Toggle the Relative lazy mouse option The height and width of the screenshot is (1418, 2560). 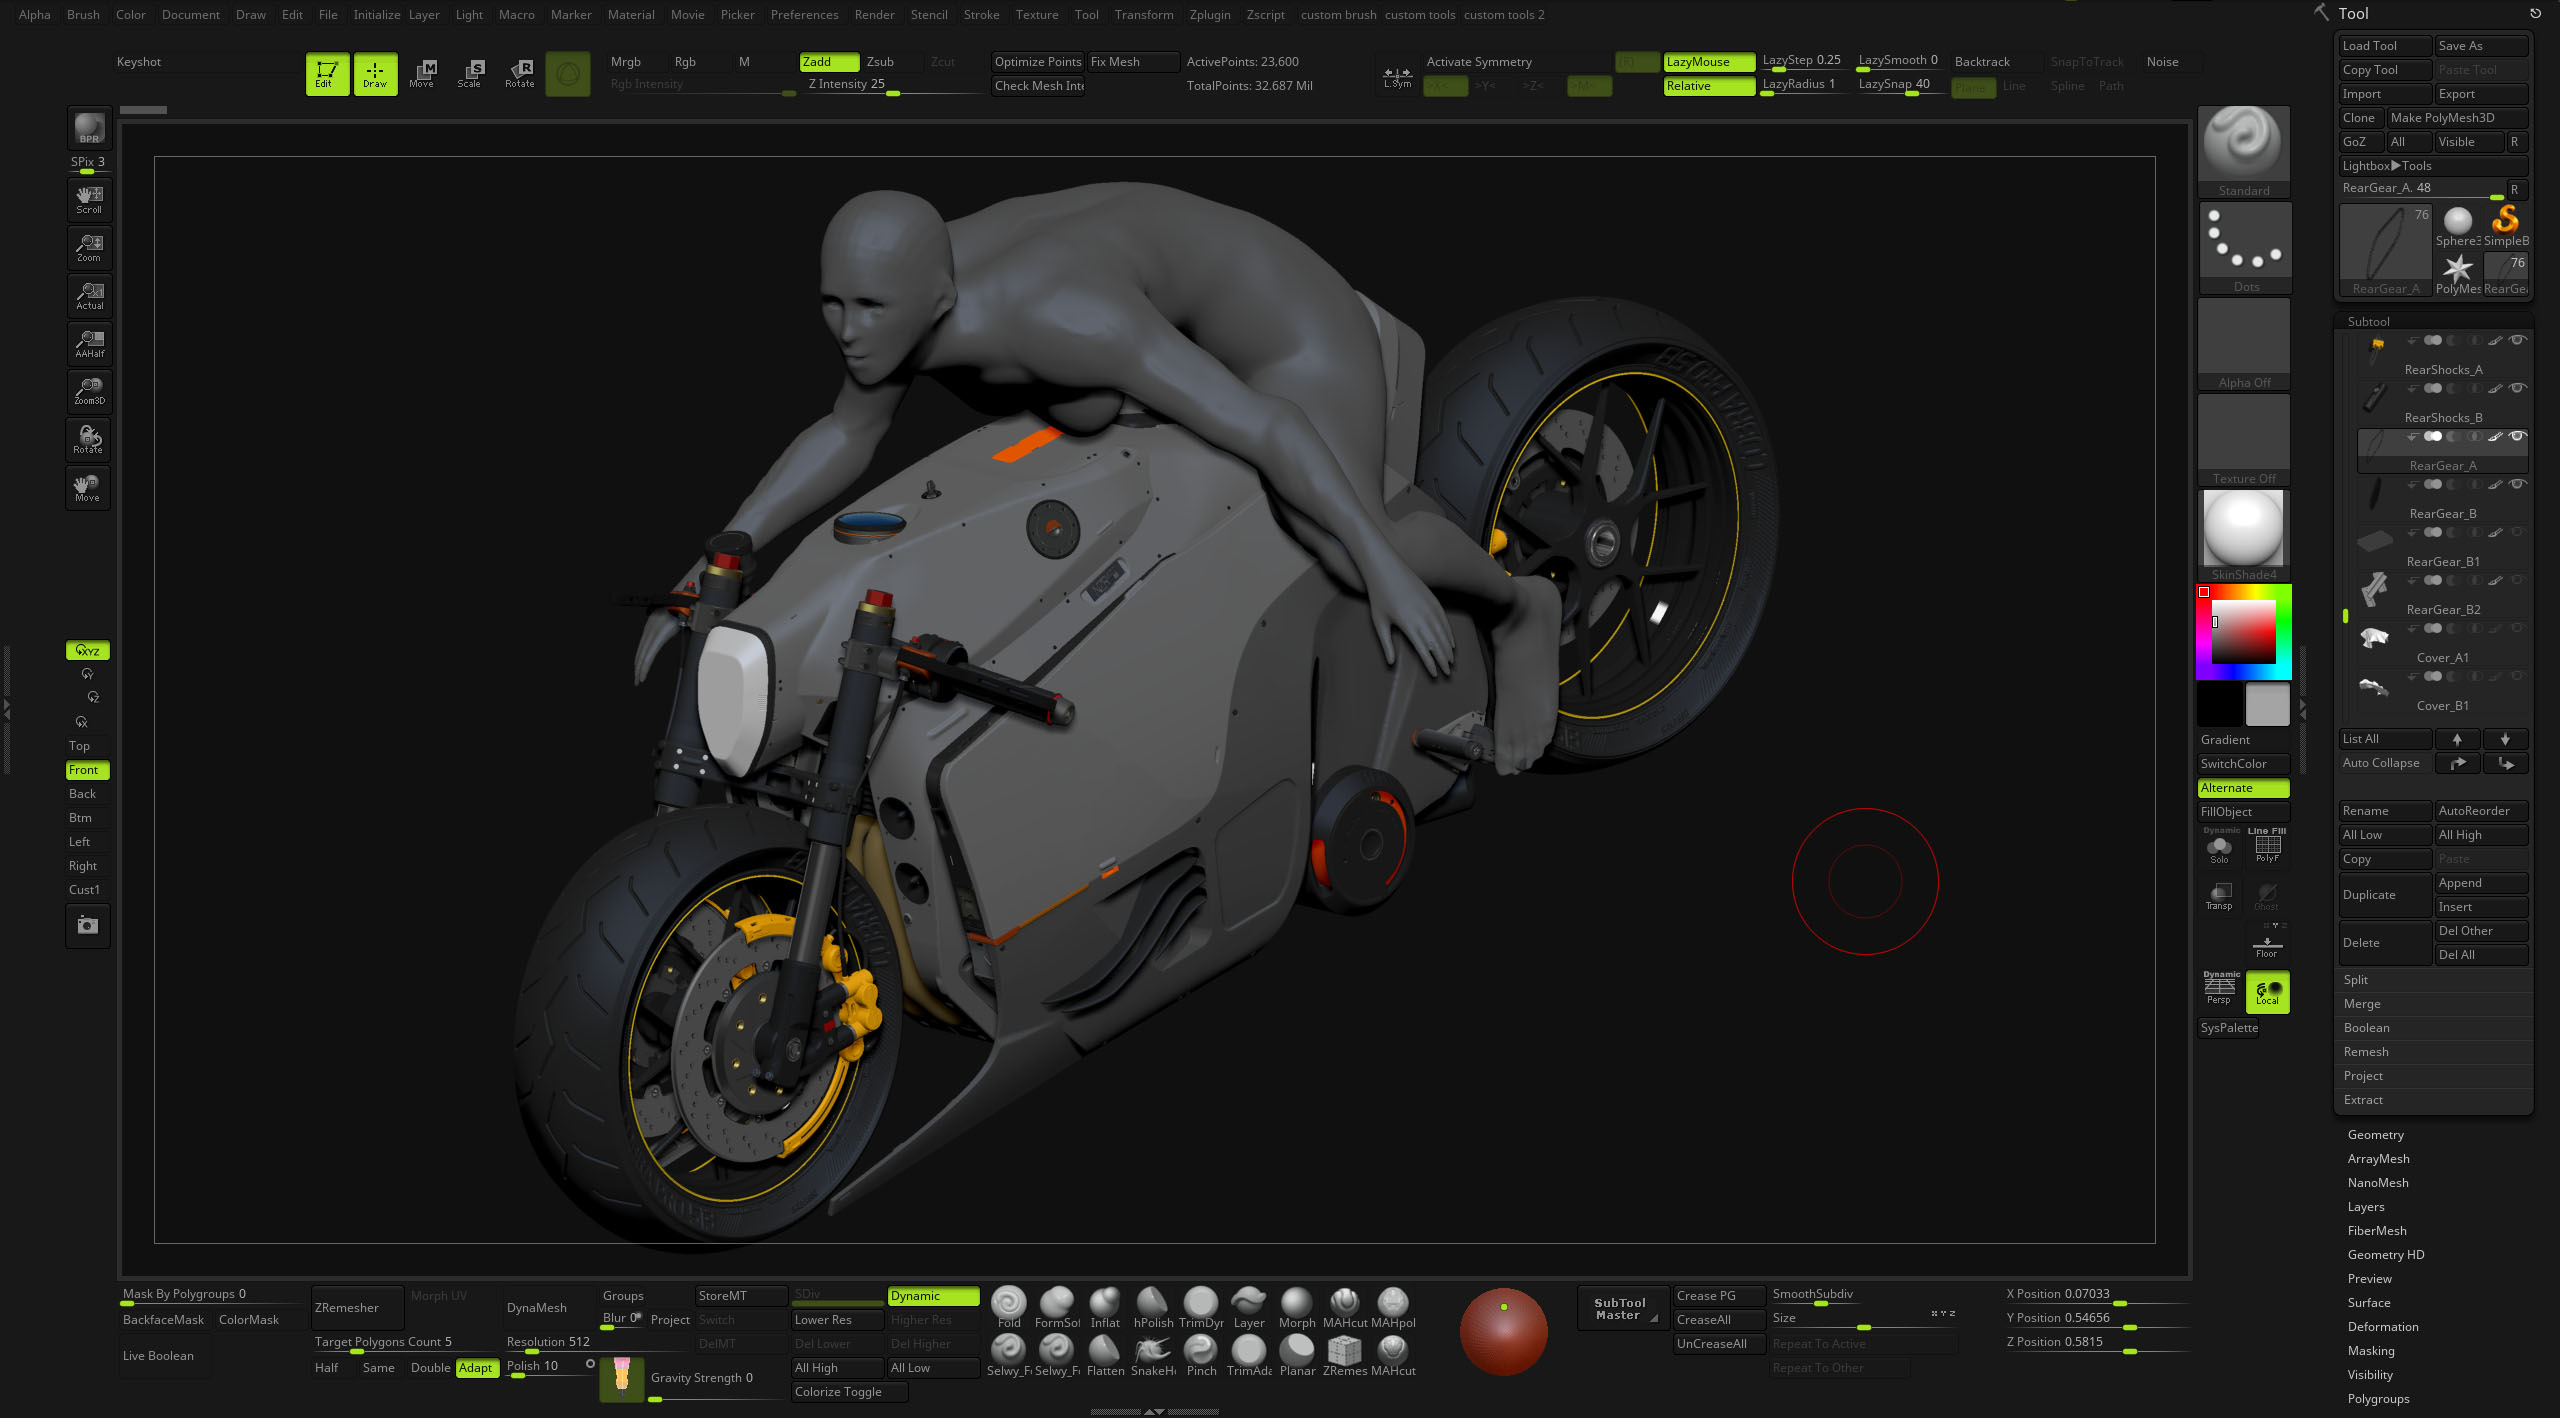point(1709,86)
